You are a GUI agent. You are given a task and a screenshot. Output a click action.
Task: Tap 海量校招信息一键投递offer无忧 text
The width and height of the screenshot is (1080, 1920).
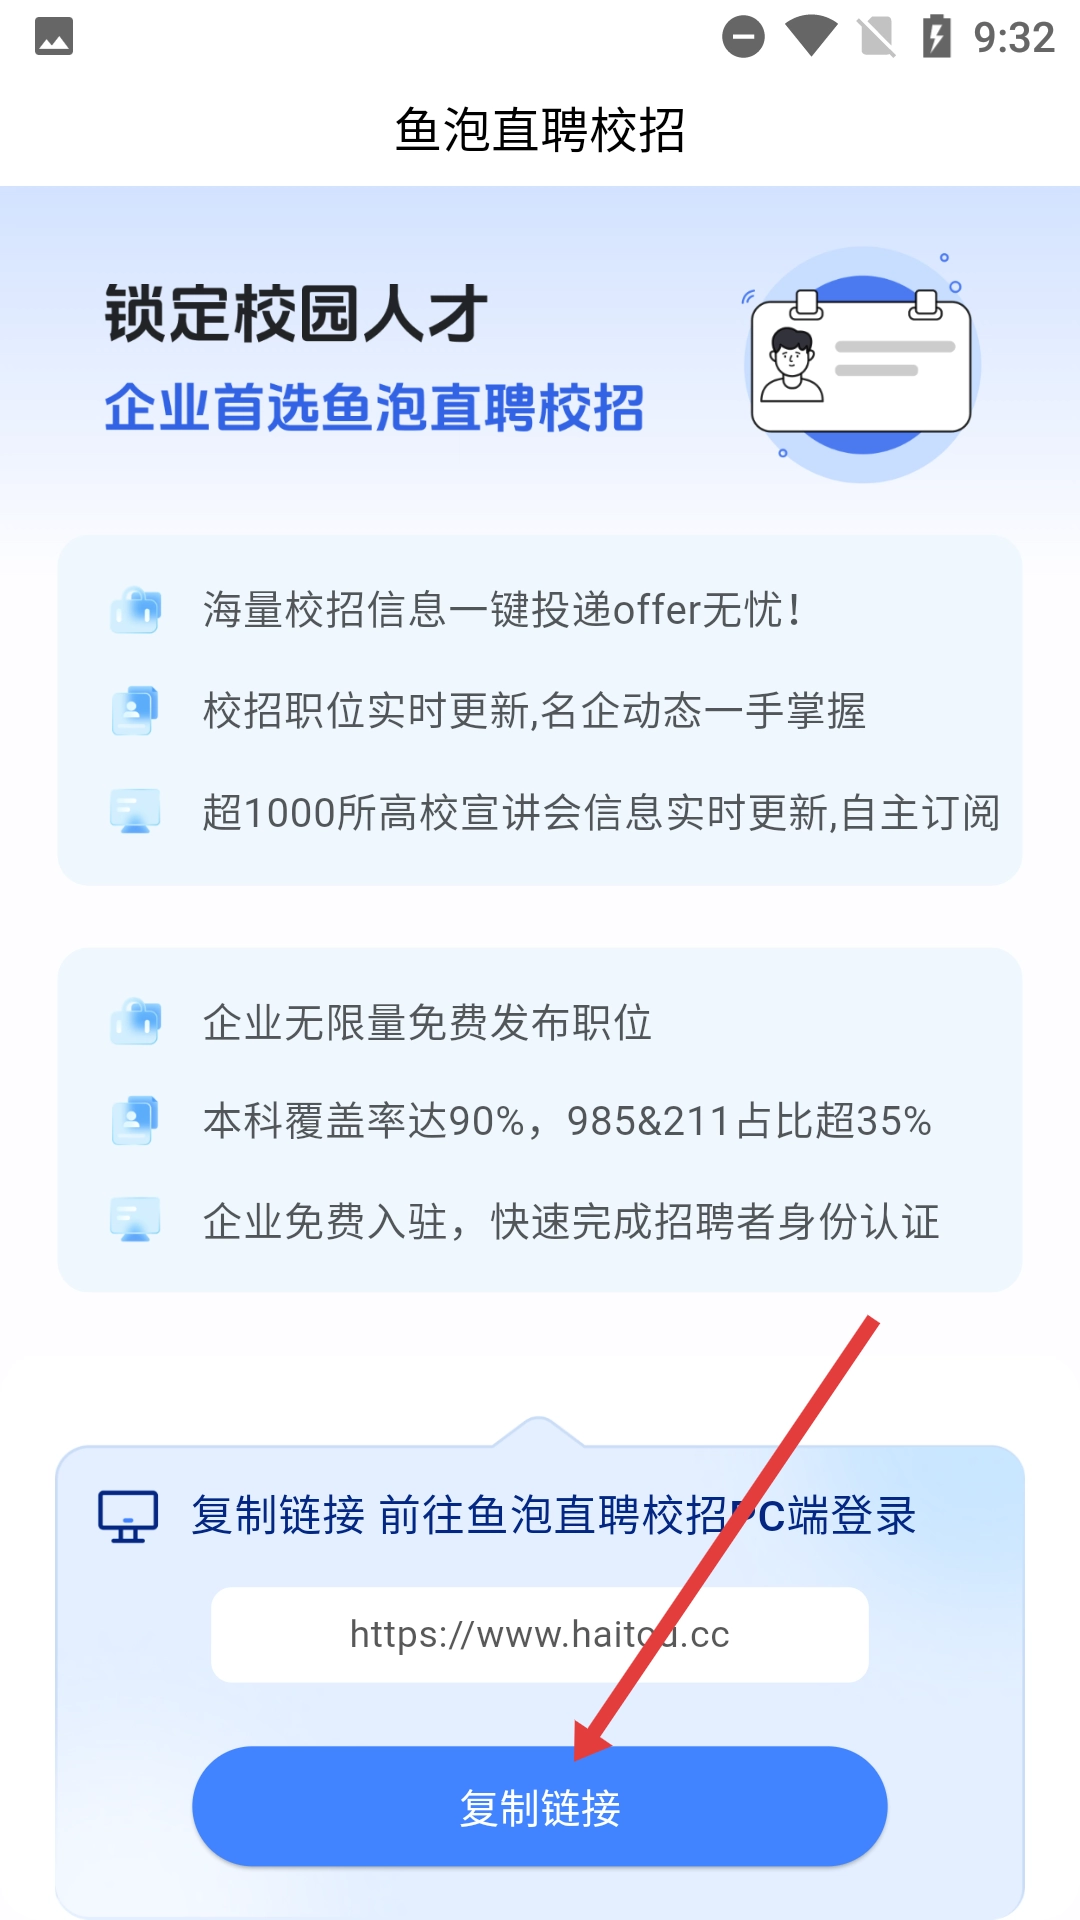pos(502,610)
